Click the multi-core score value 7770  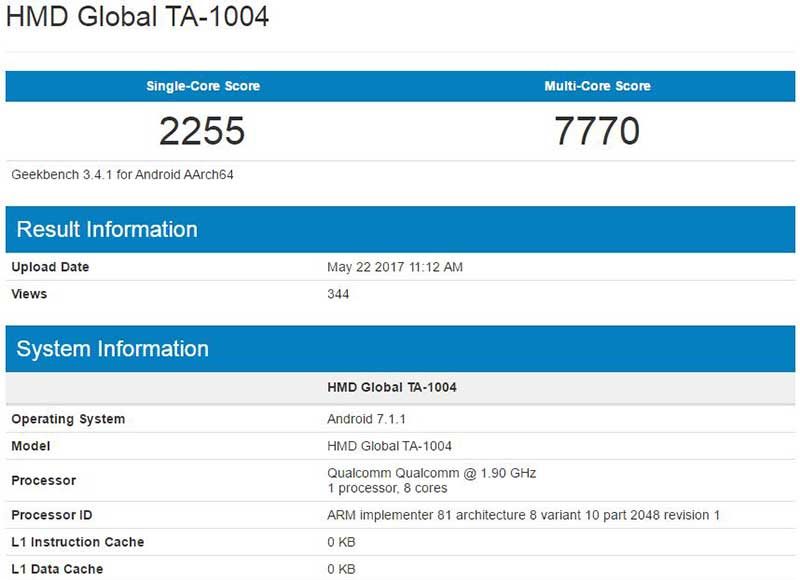click(597, 130)
